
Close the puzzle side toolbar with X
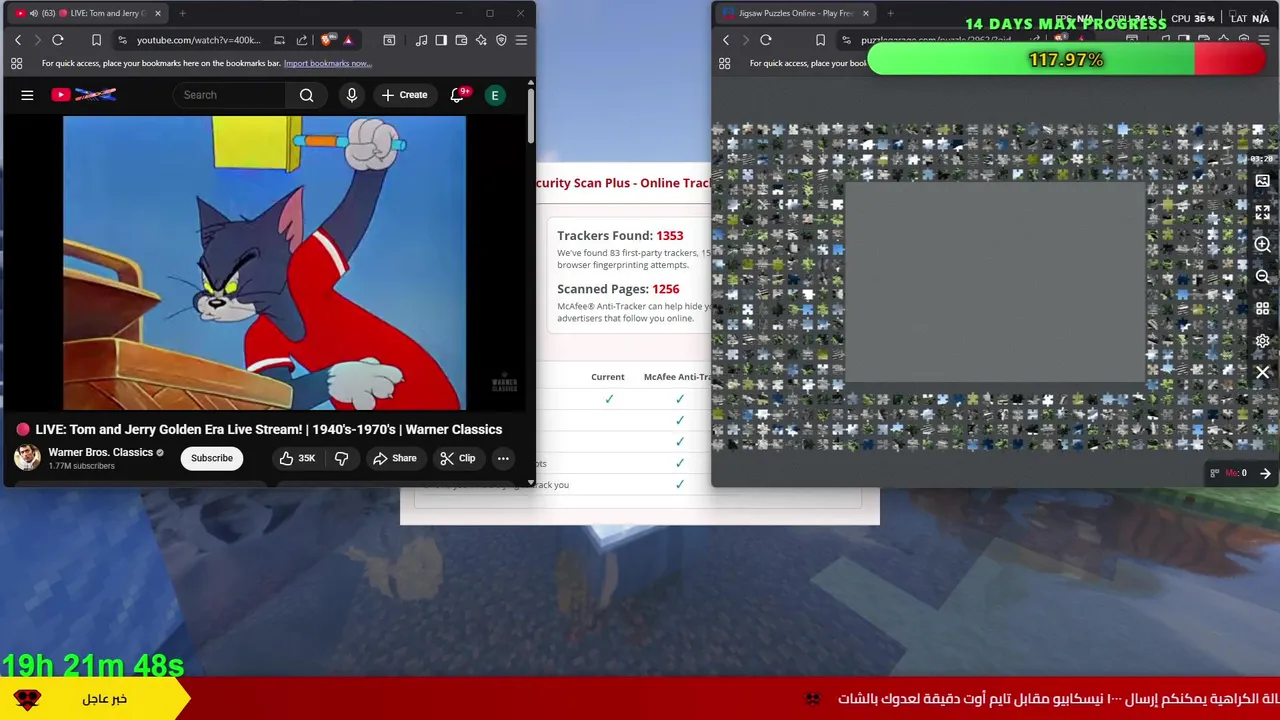coord(1262,372)
